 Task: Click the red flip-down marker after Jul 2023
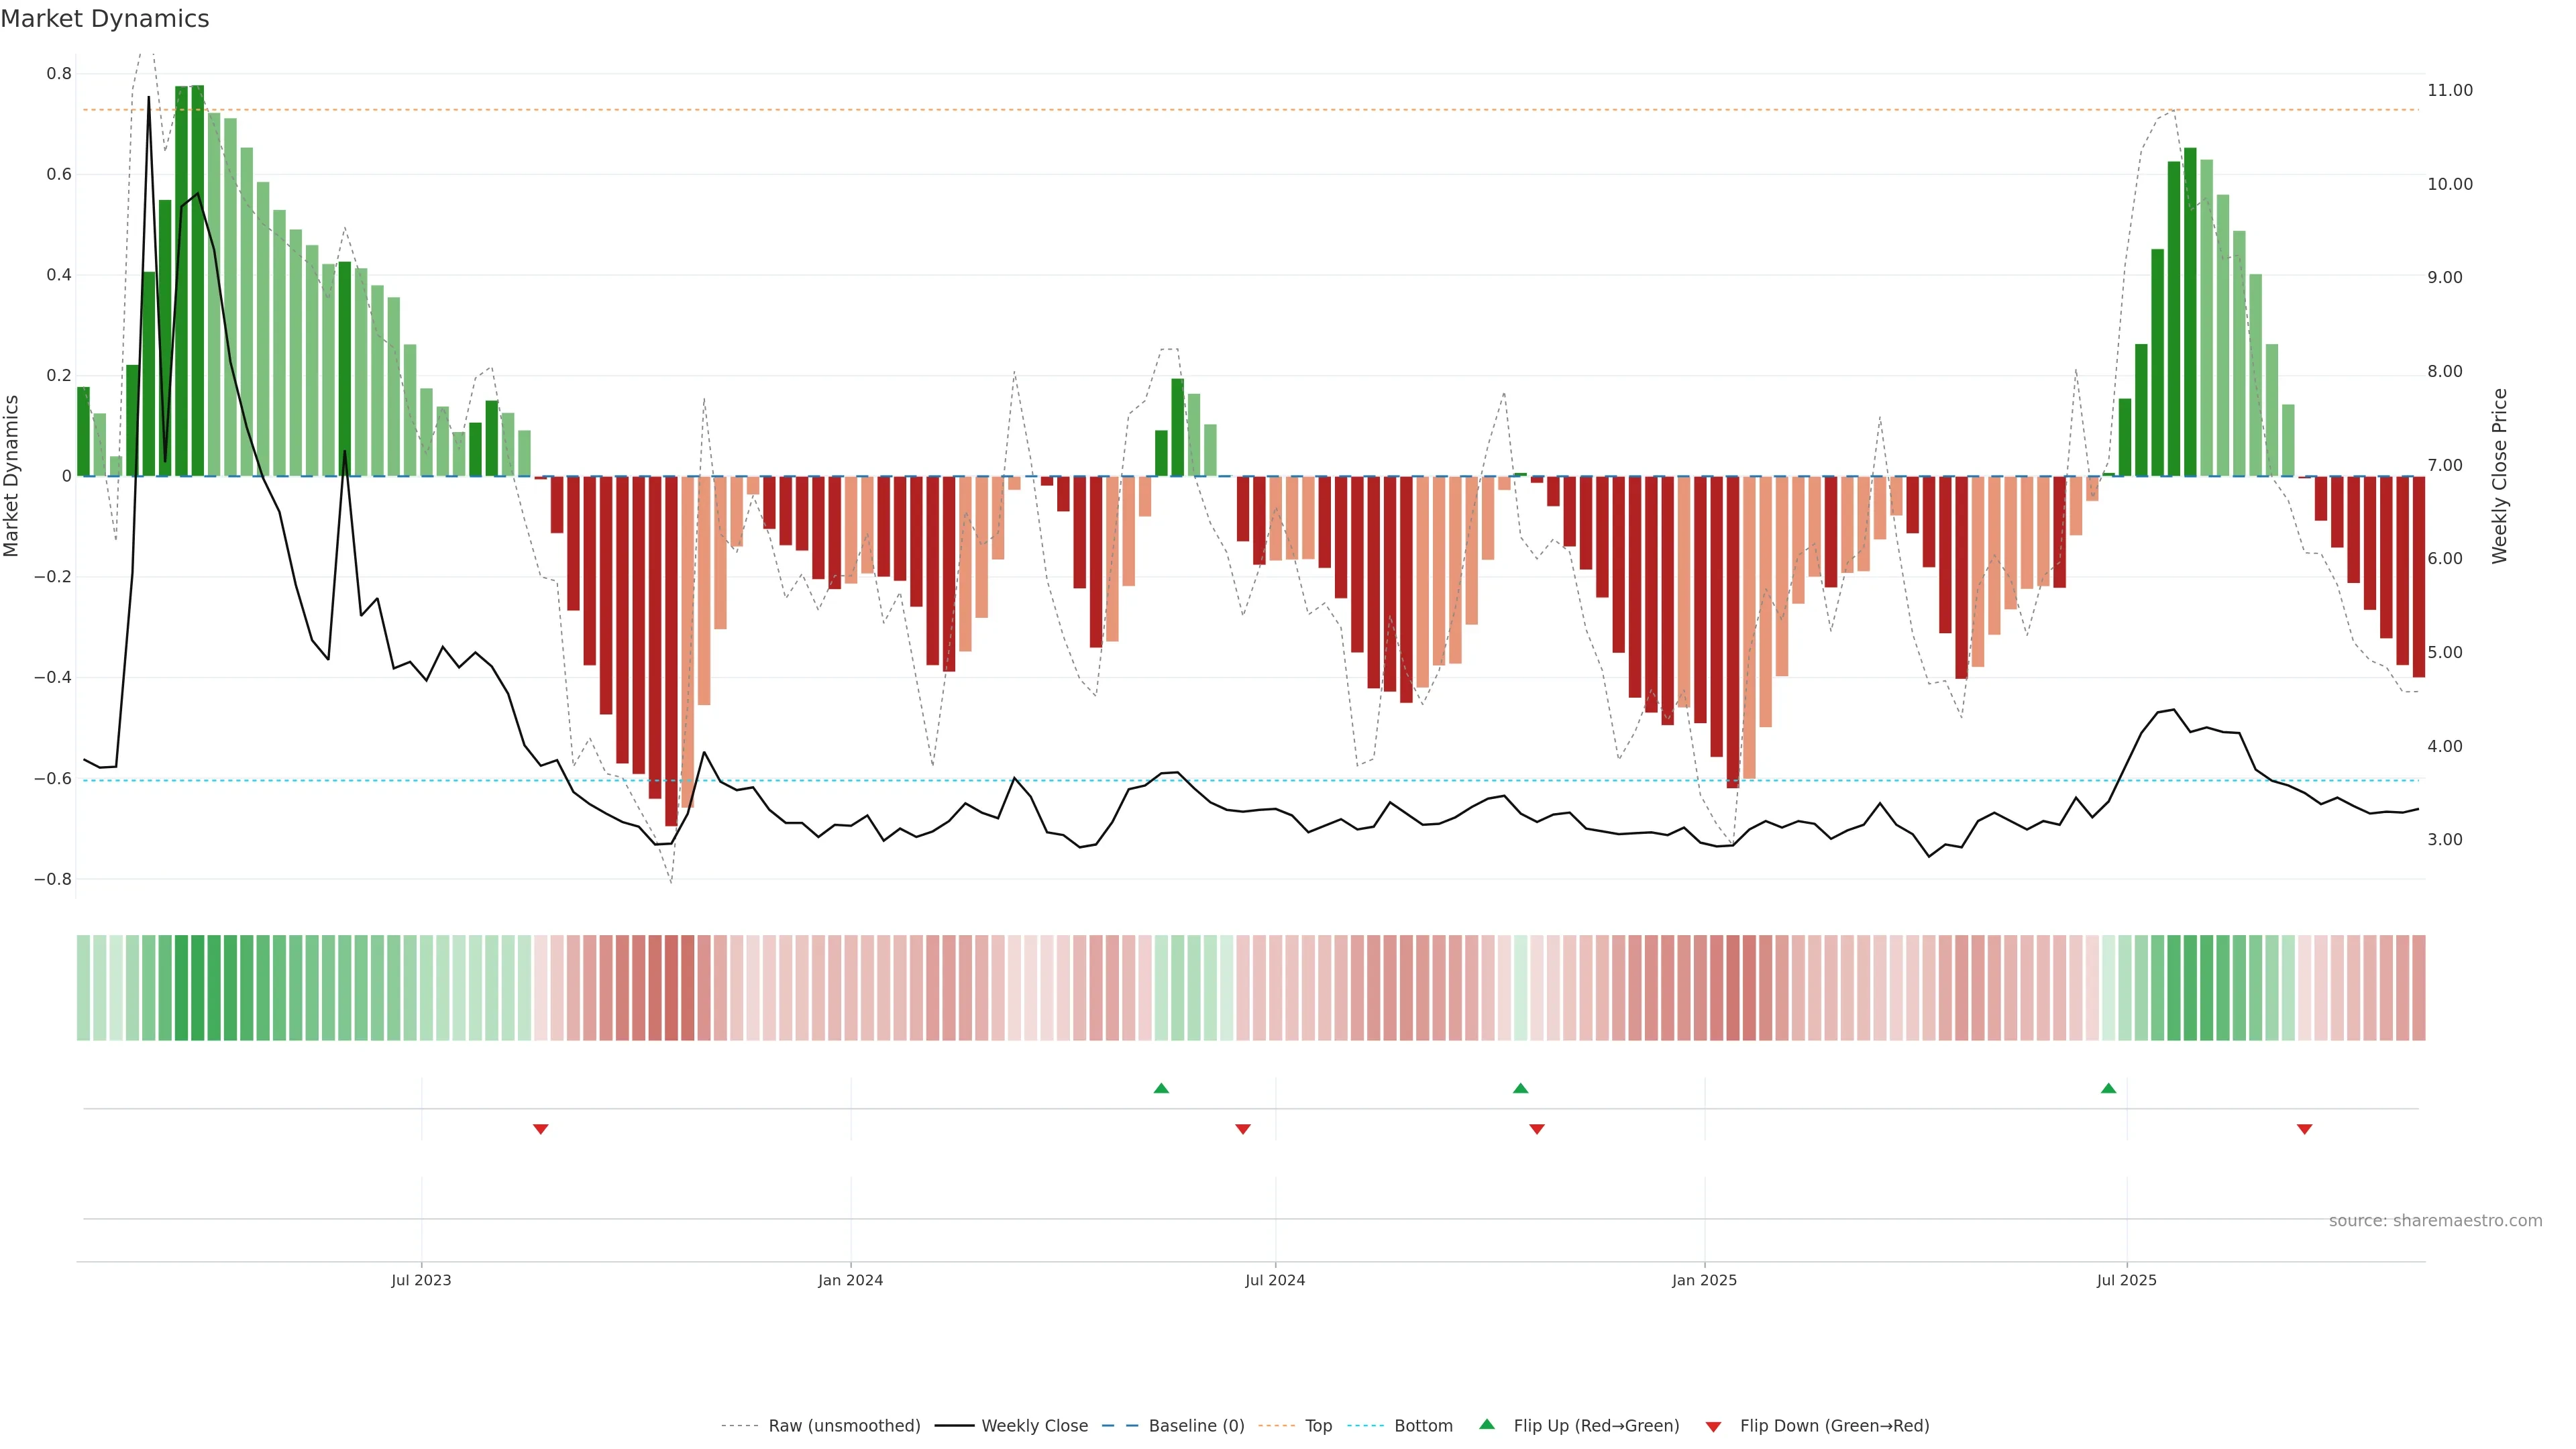(541, 1129)
